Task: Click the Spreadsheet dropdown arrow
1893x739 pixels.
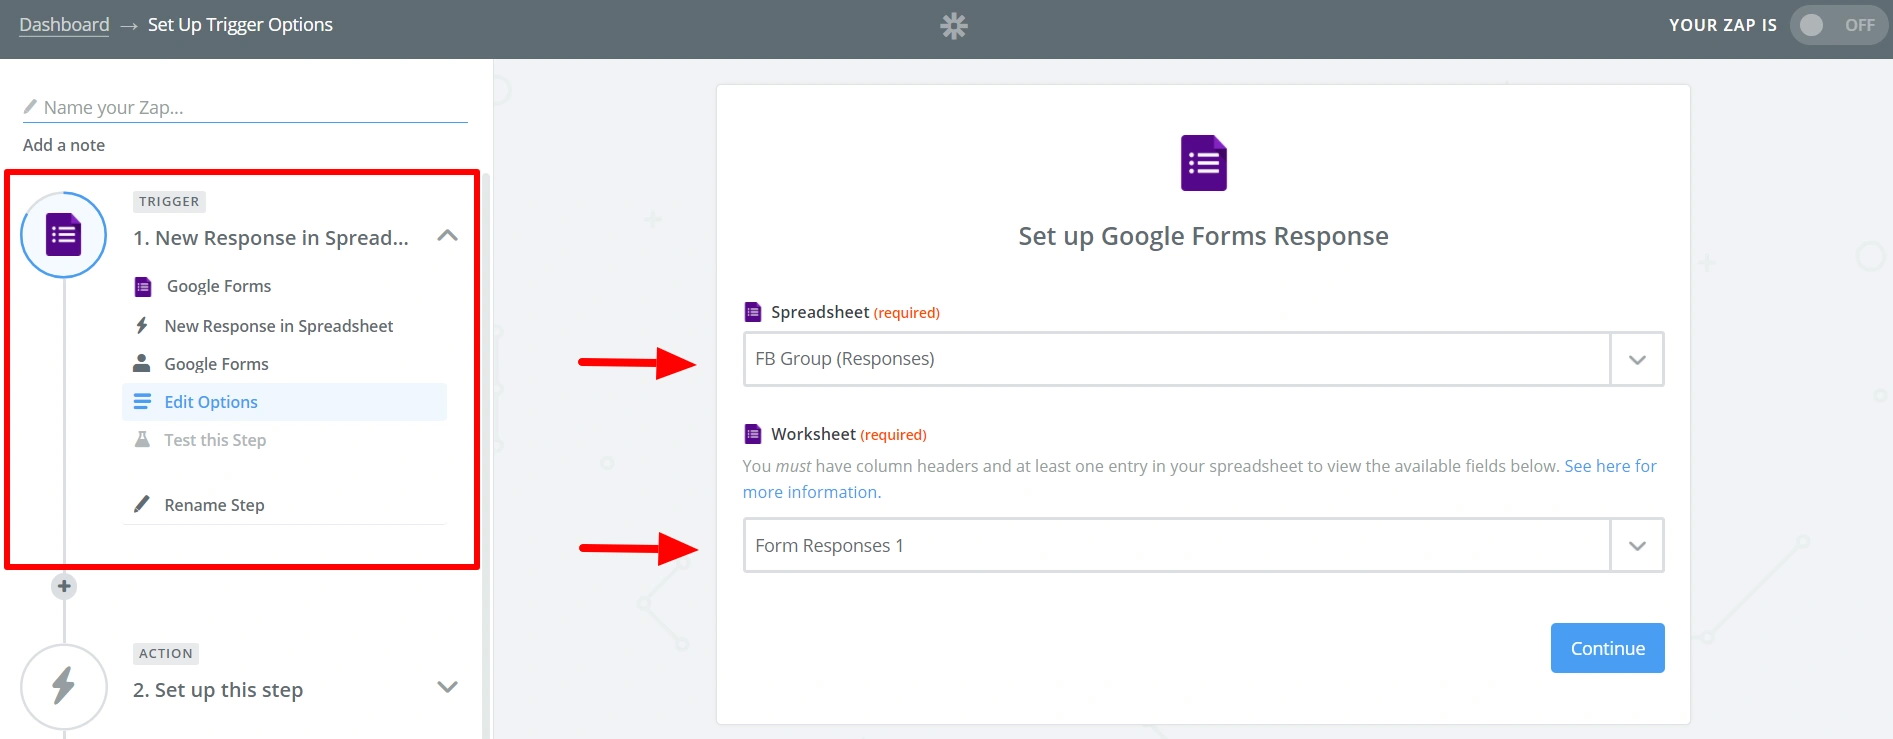Action: pyautogui.click(x=1637, y=359)
